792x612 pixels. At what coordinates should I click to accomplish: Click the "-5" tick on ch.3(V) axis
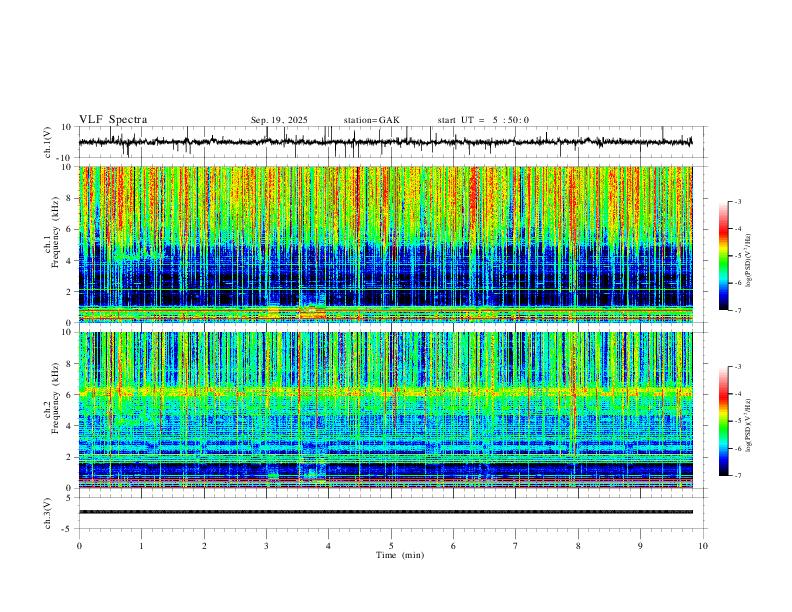(x=67, y=529)
